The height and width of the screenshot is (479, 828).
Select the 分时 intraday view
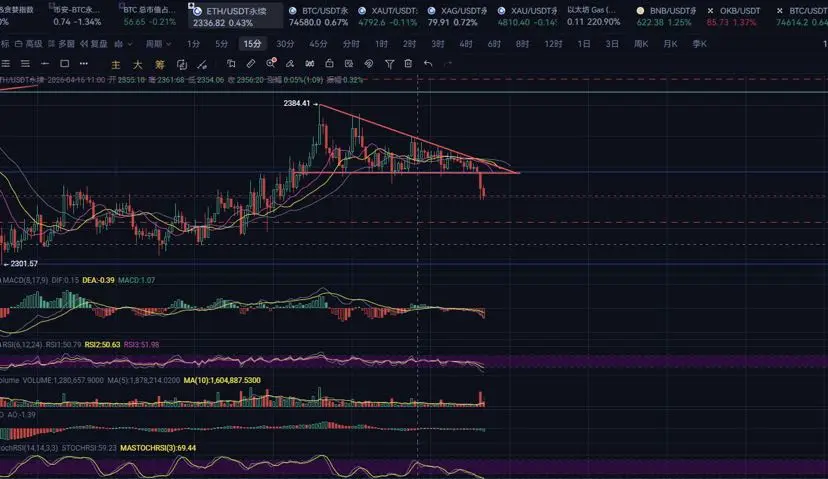[351, 44]
